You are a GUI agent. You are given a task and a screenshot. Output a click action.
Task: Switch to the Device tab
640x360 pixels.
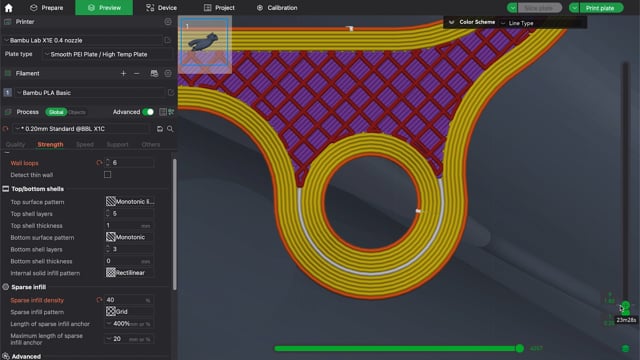click(x=161, y=8)
